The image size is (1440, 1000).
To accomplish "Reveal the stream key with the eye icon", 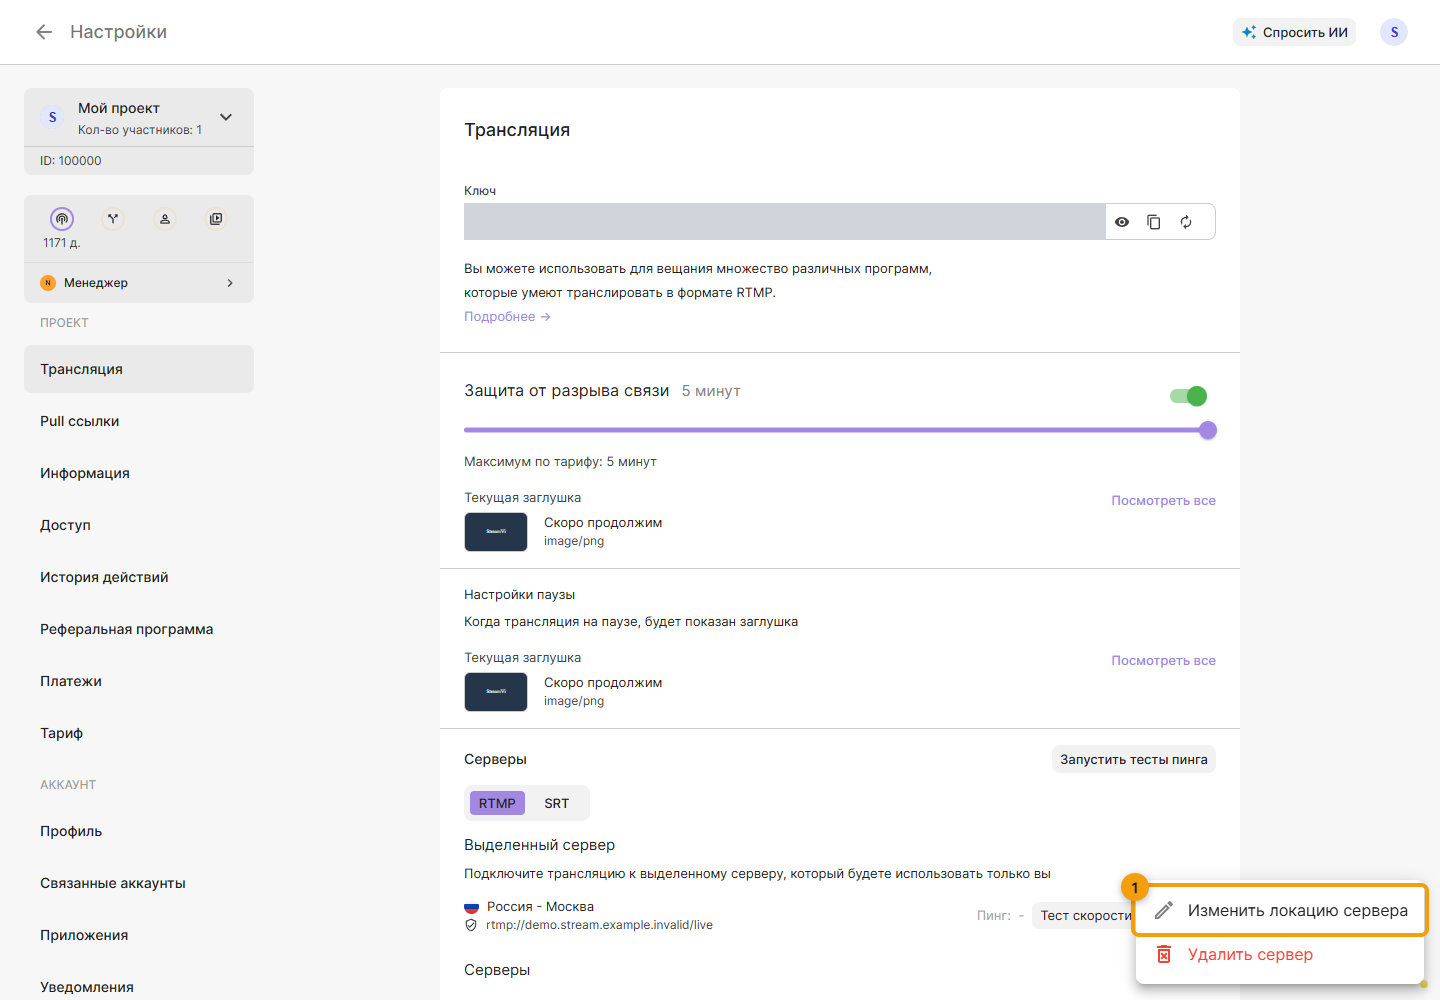I will pyautogui.click(x=1122, y=222).
